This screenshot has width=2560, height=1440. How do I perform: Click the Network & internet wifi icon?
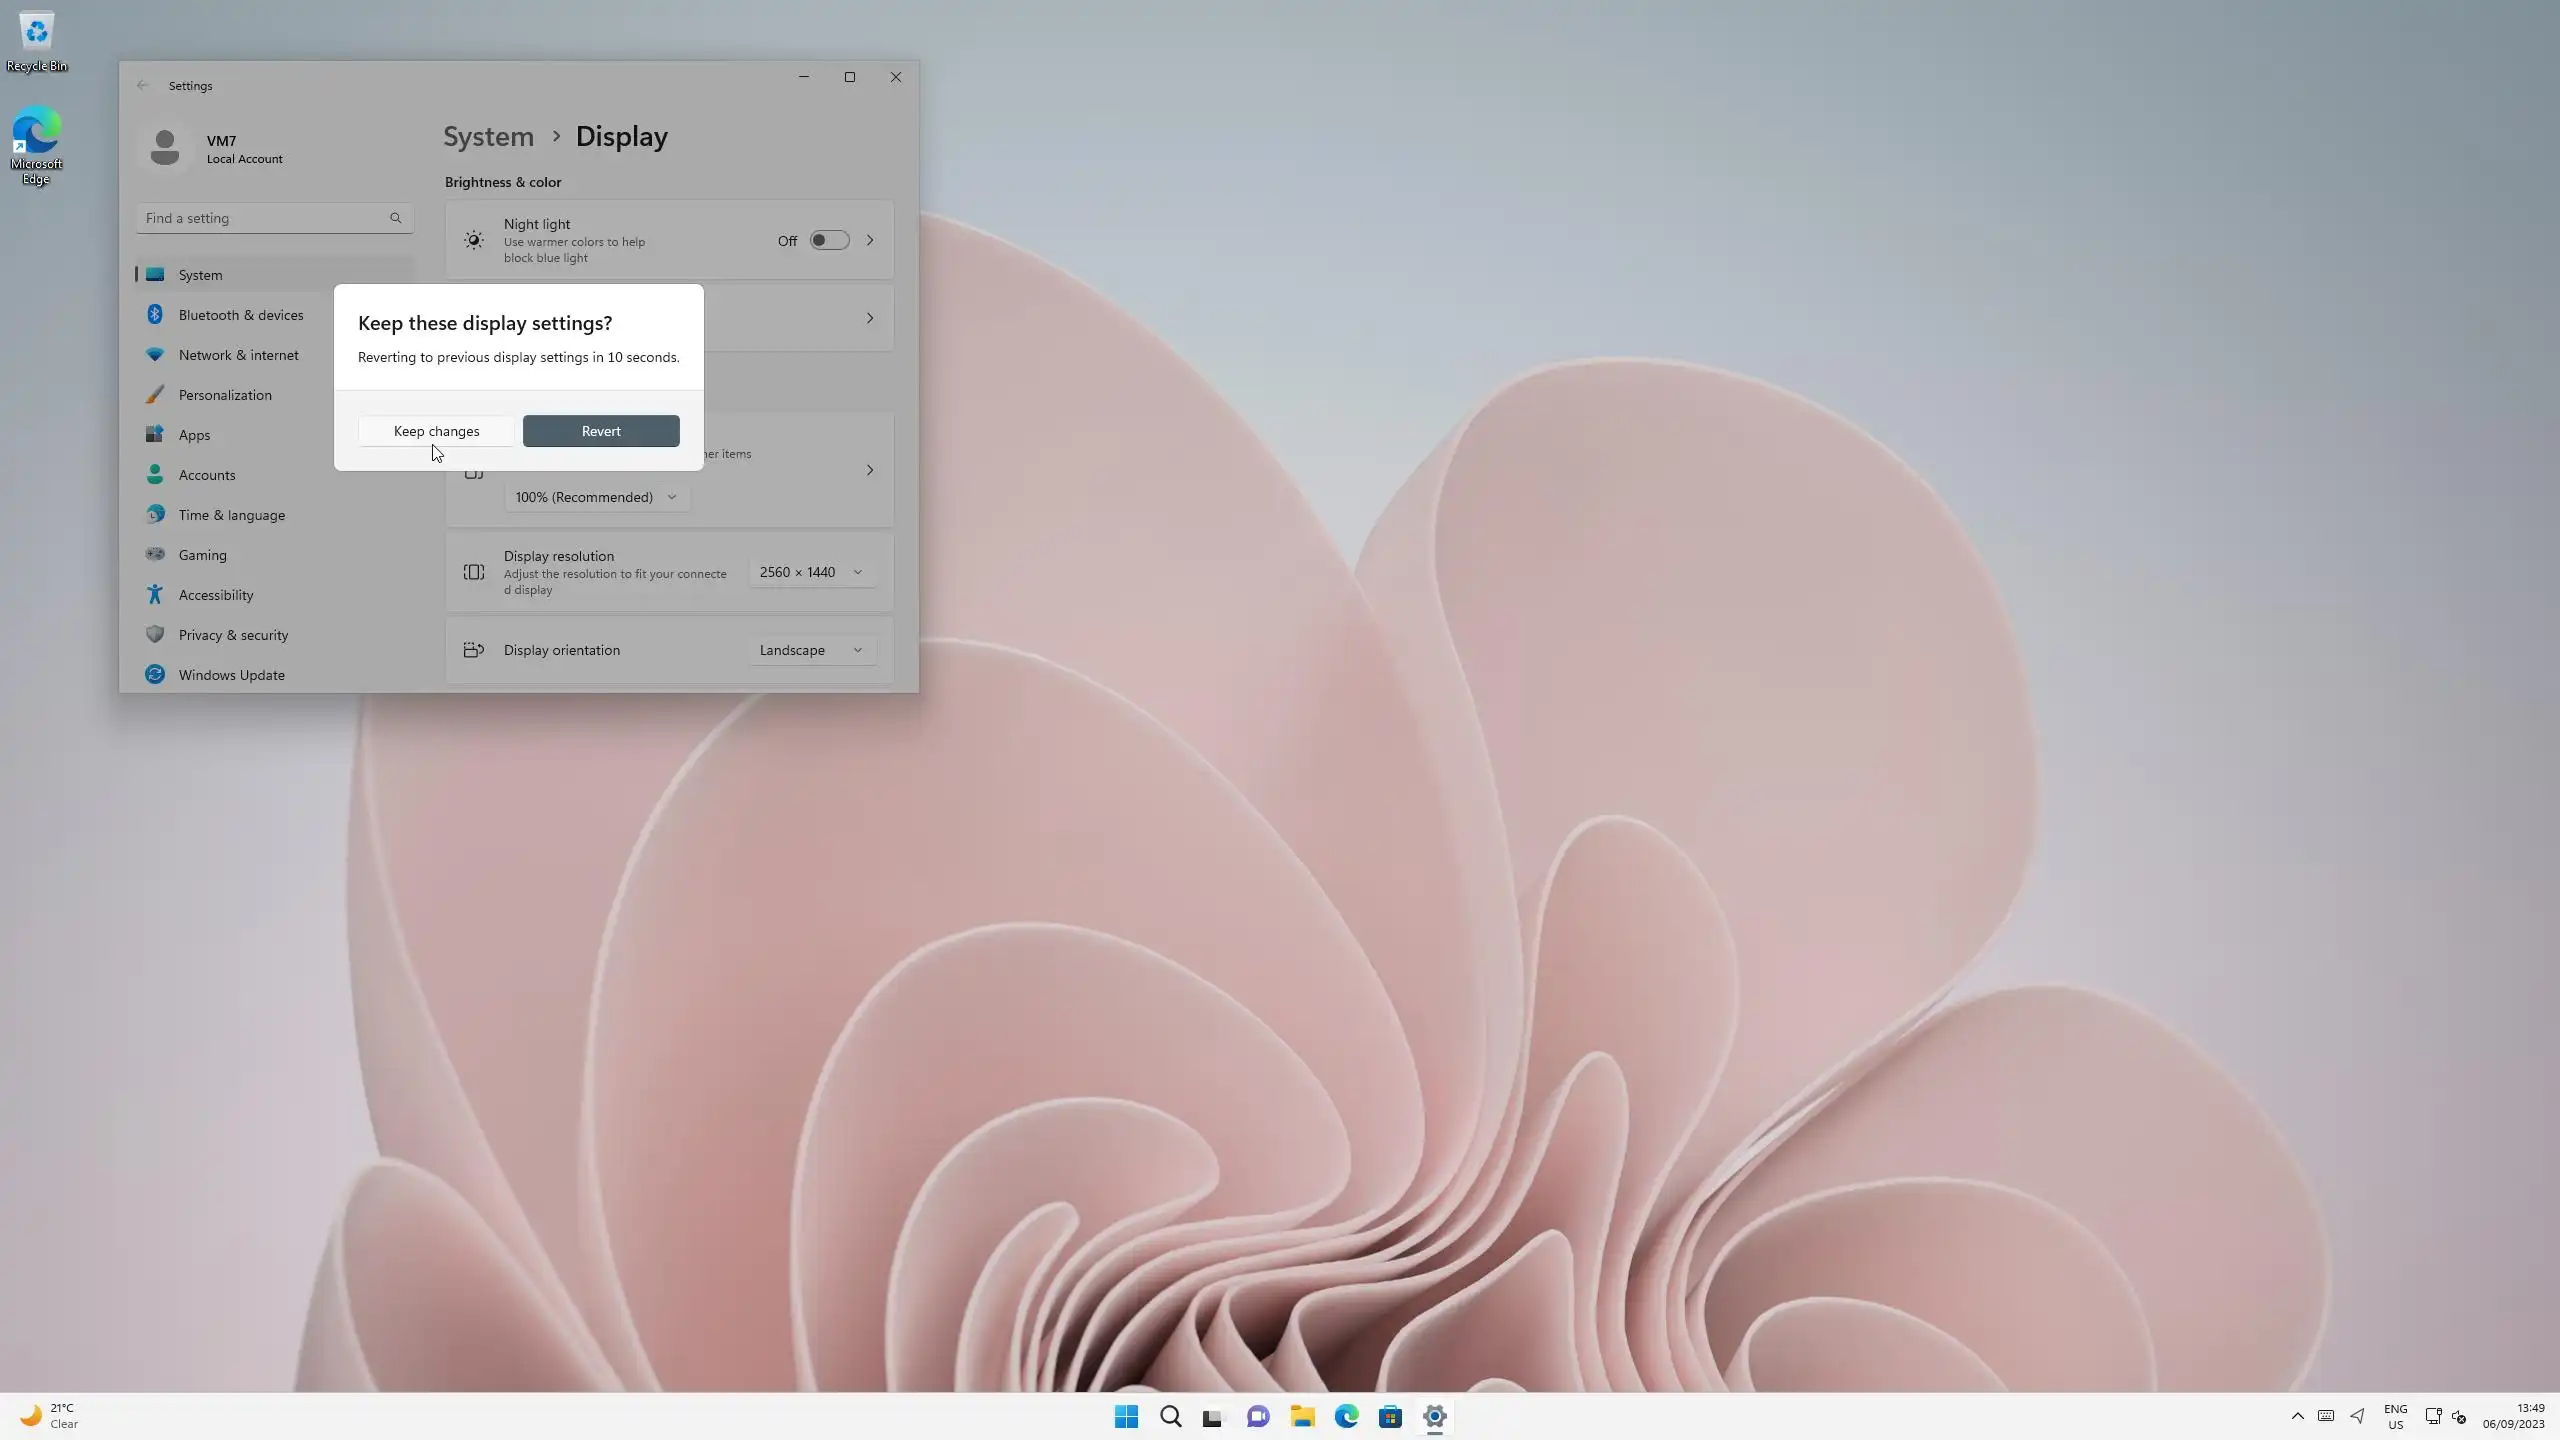coord(155,355)
